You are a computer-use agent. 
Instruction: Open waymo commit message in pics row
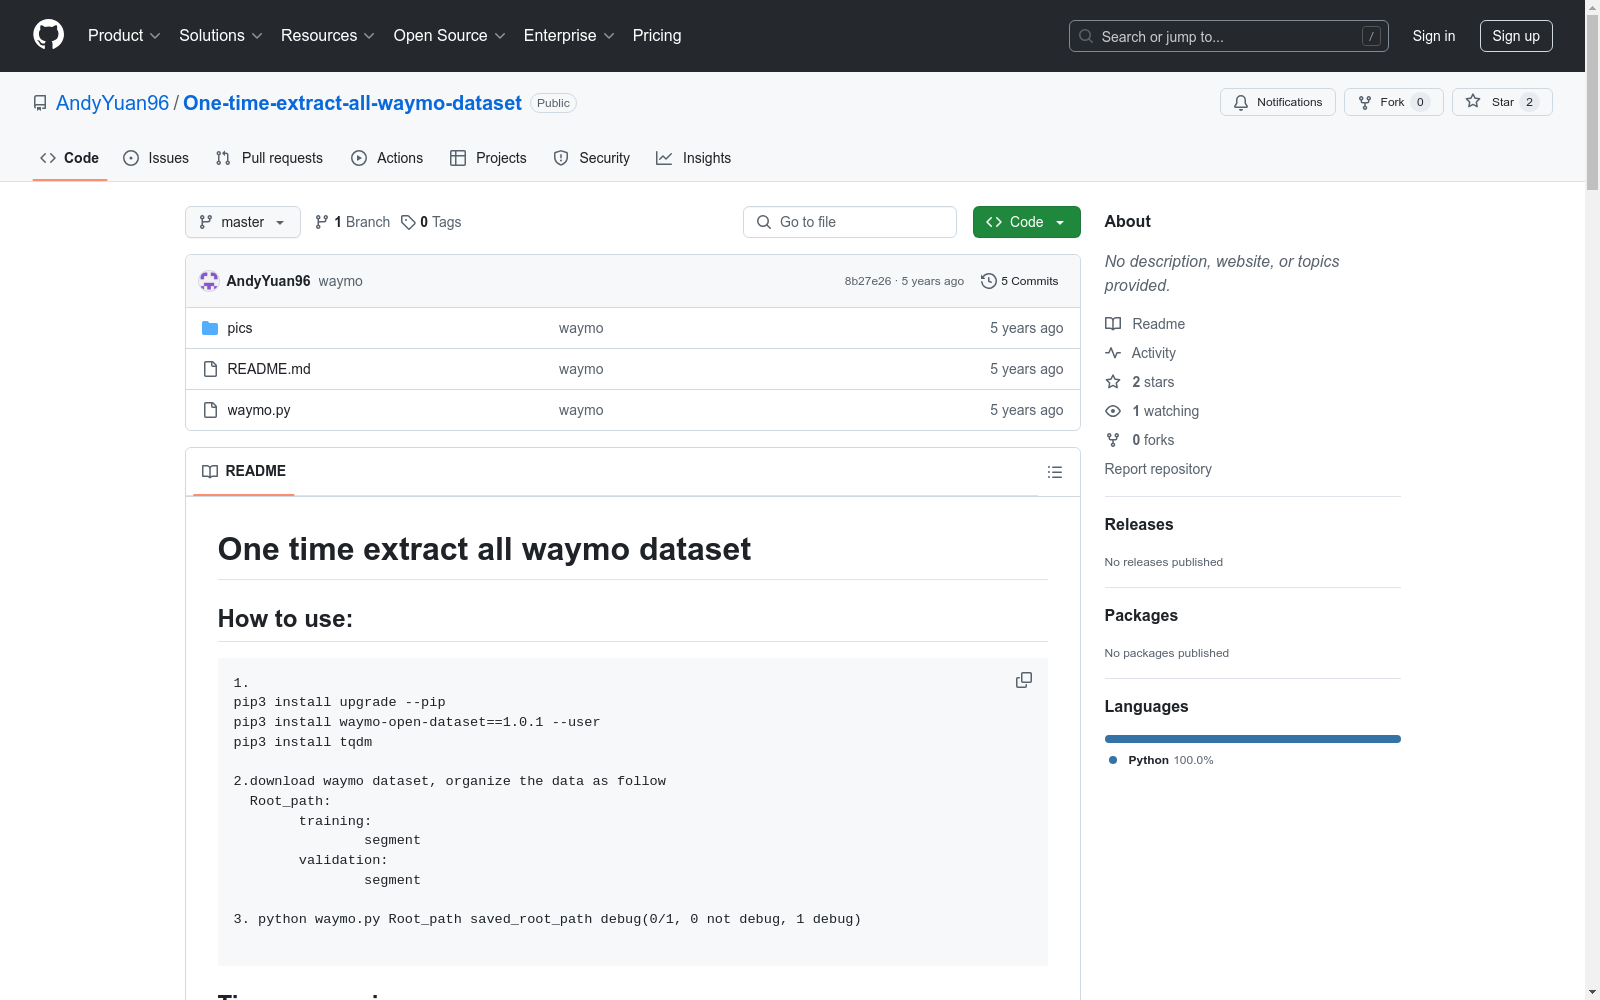pos(581,328)
